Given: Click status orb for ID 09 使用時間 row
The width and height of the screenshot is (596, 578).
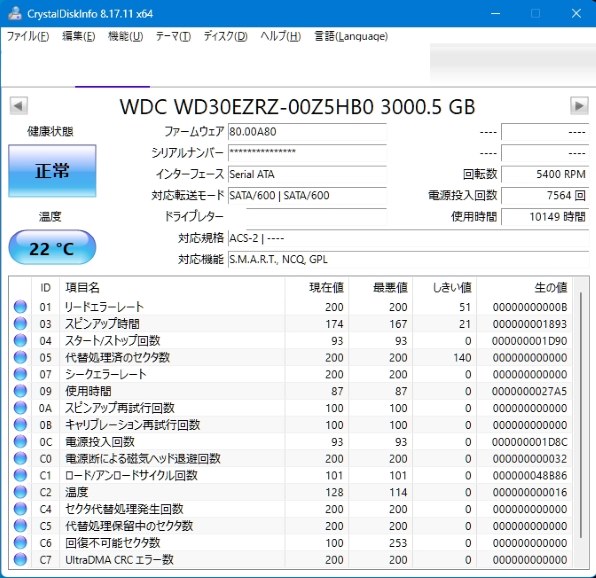Looking at the screenshot, I should [x=20, y=391].
